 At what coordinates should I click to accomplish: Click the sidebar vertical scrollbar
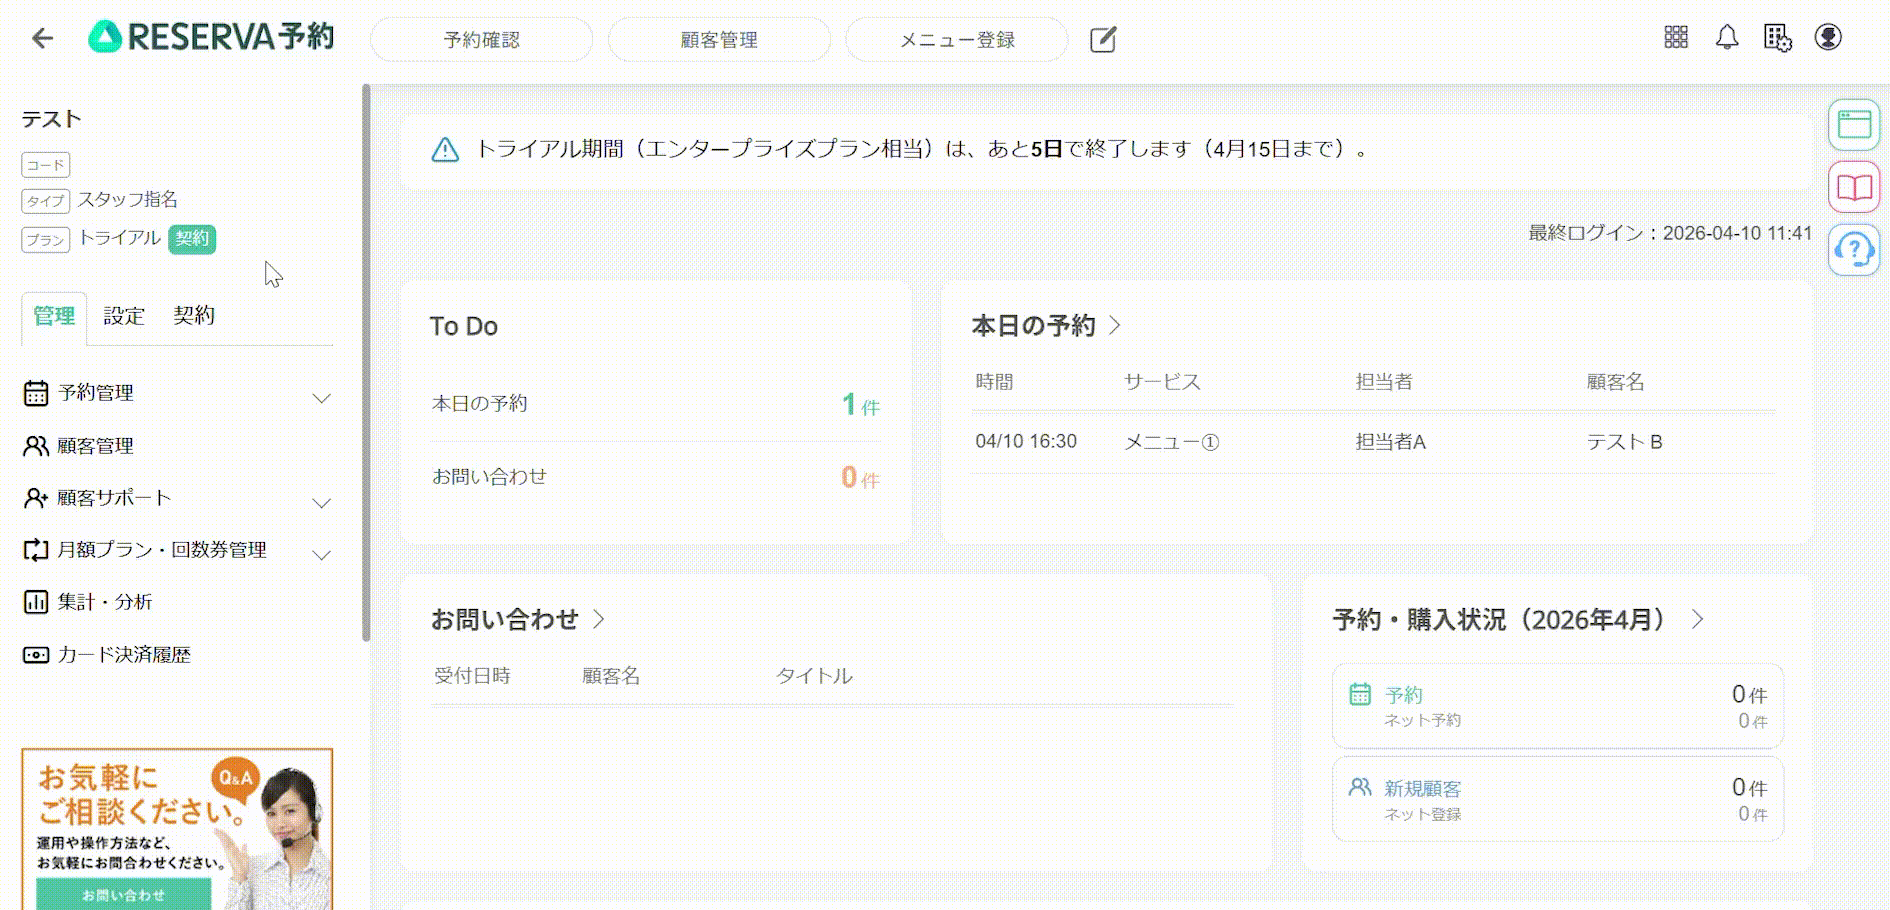366,362
